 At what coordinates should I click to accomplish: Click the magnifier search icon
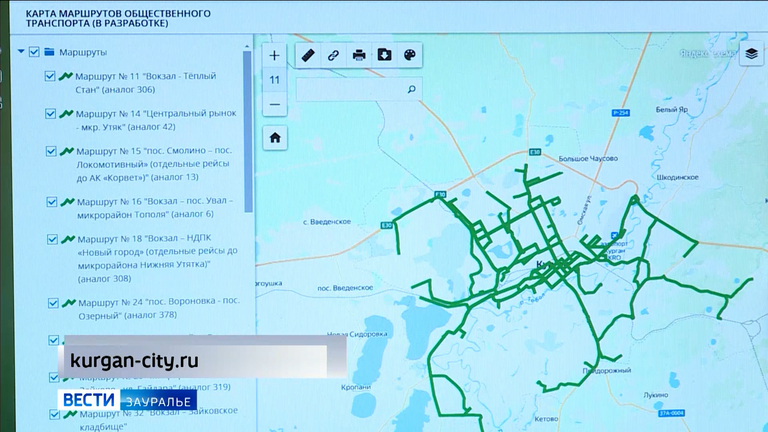click(x=411, y=89)
